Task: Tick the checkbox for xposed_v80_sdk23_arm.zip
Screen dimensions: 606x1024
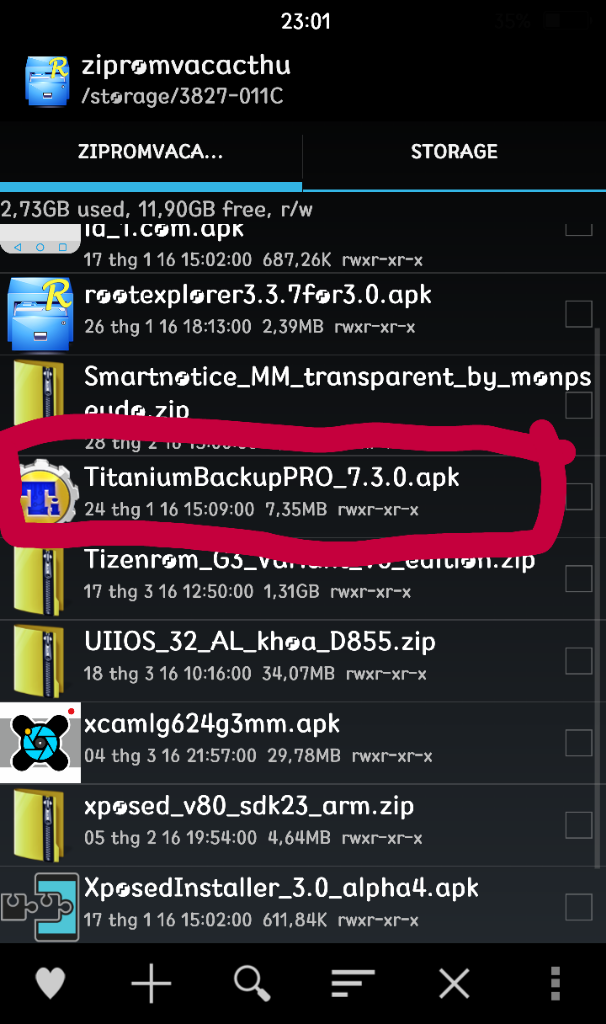Action: [x=579, y=825]
